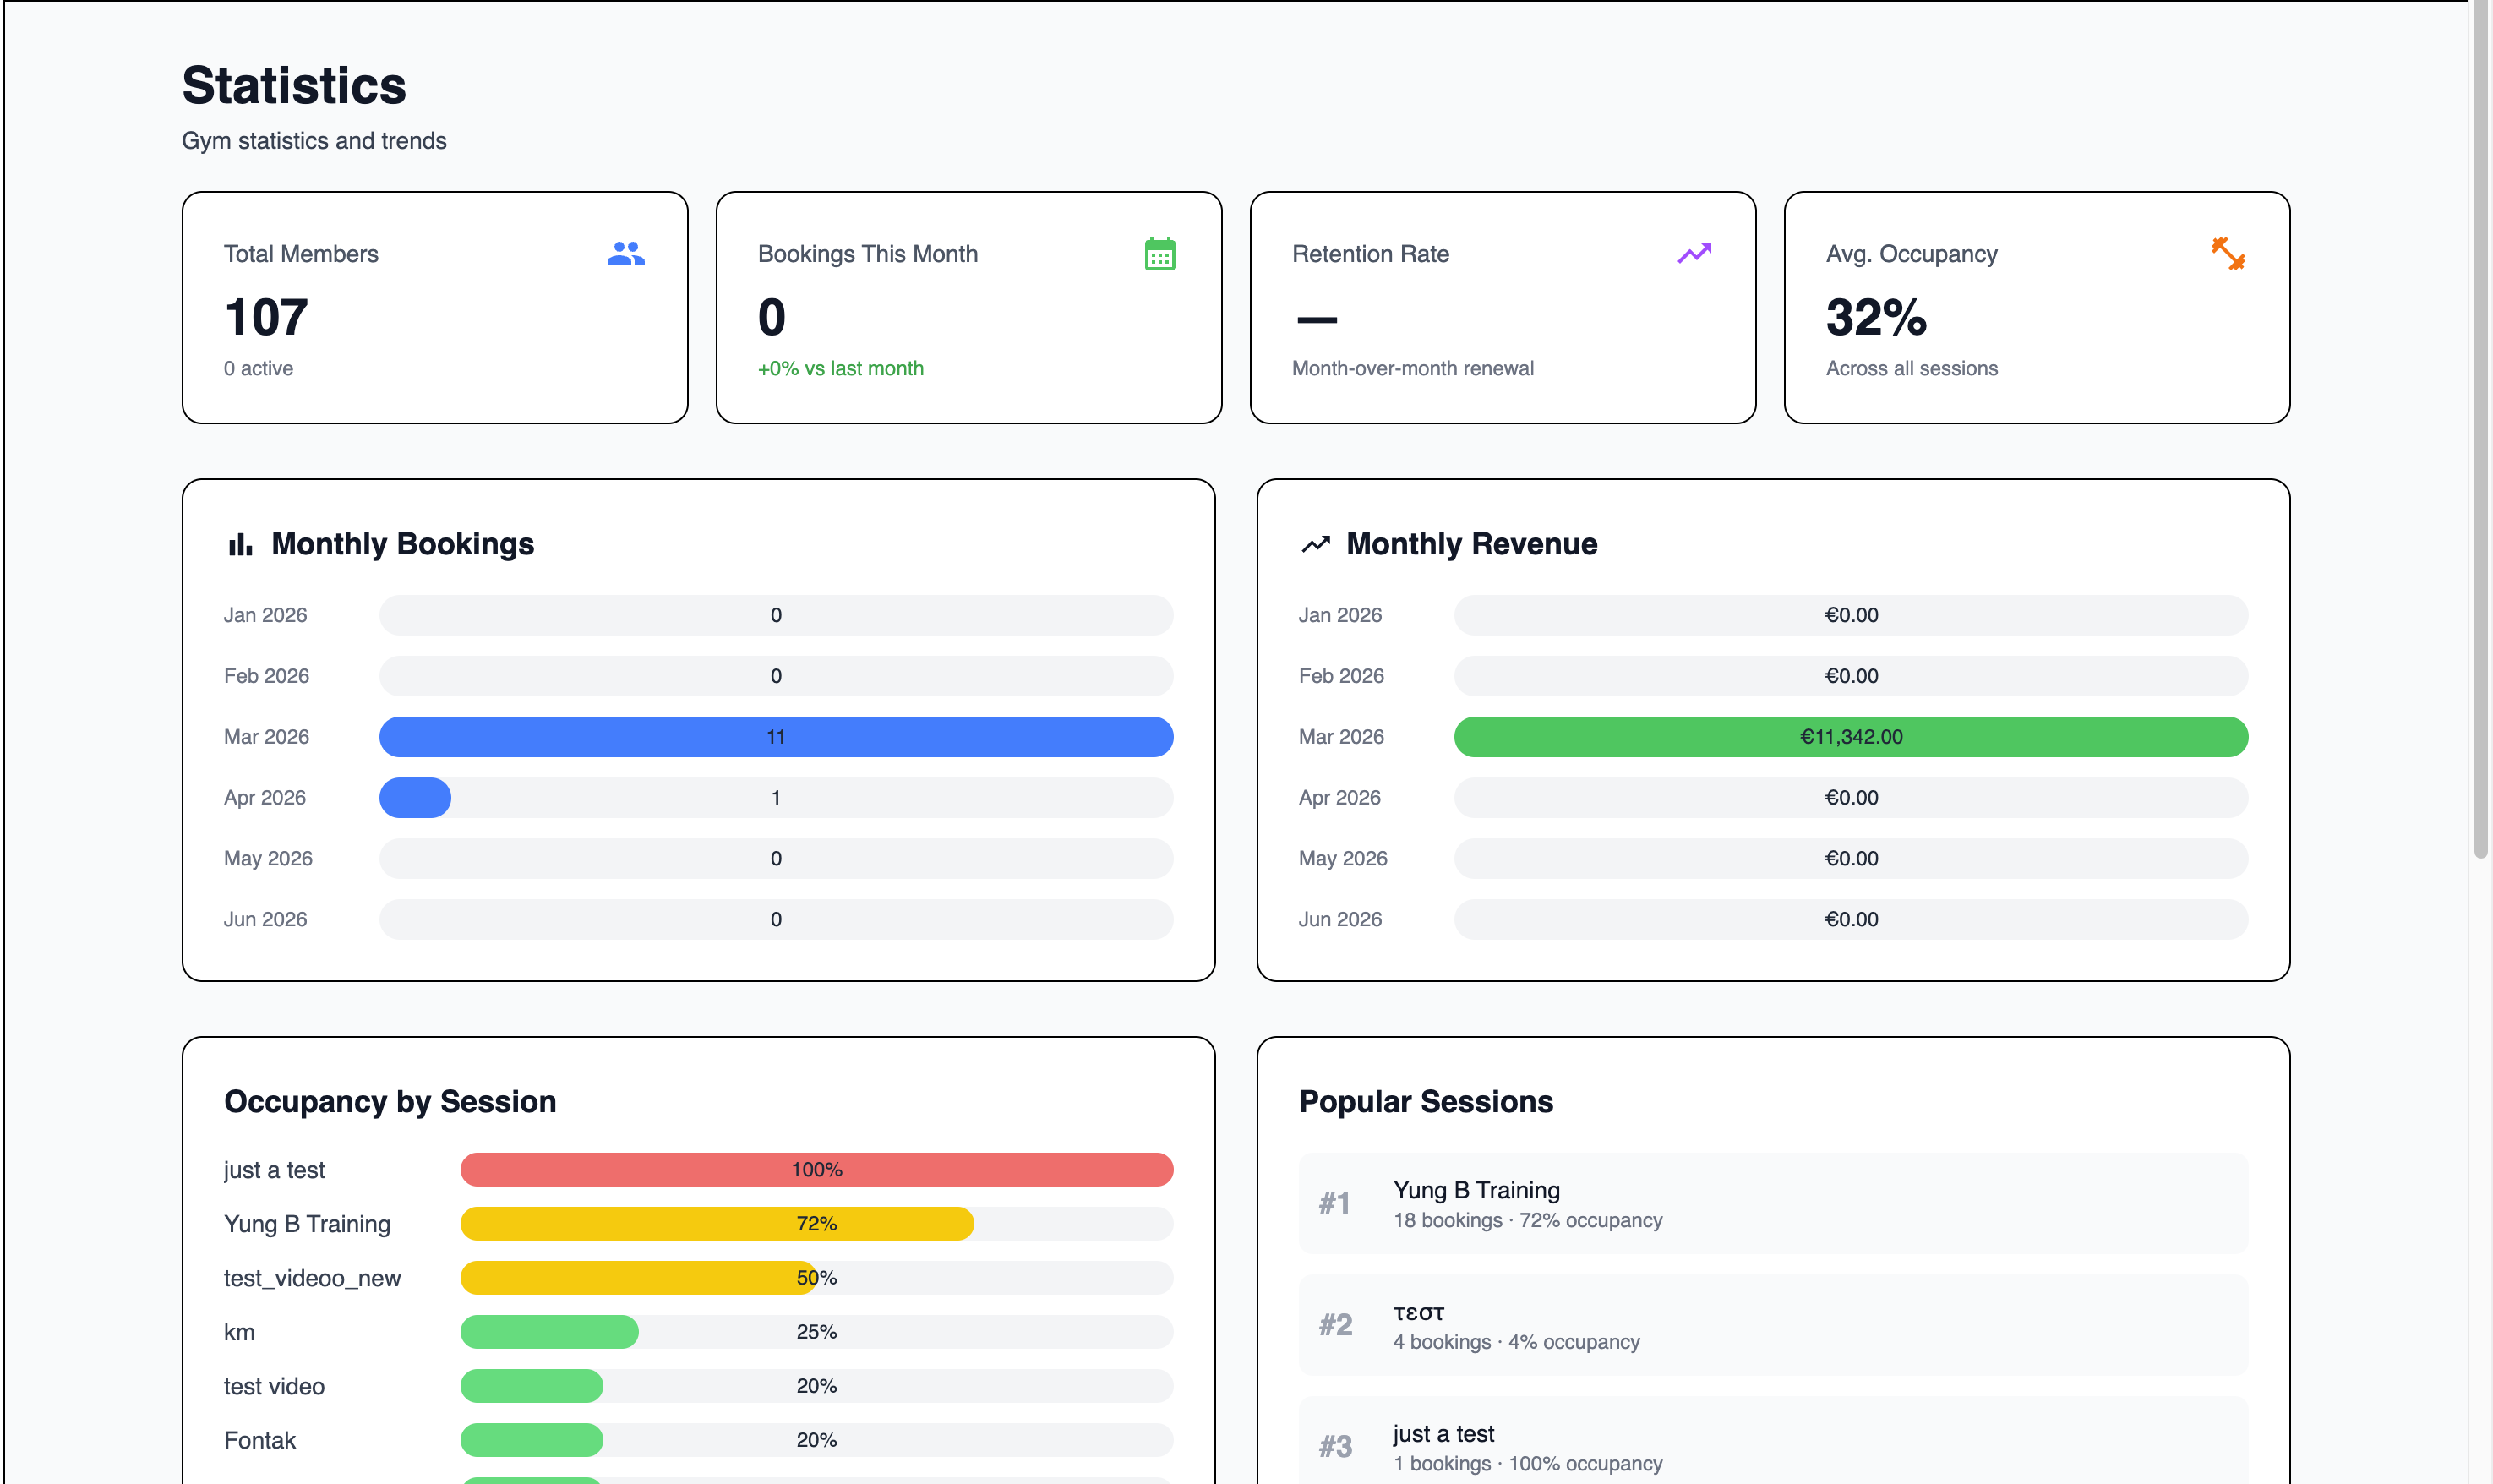This screenshot has height=1484, width=2493.
Task: Click the test video 20% occupancy bar
Action: click(817, 1386)
